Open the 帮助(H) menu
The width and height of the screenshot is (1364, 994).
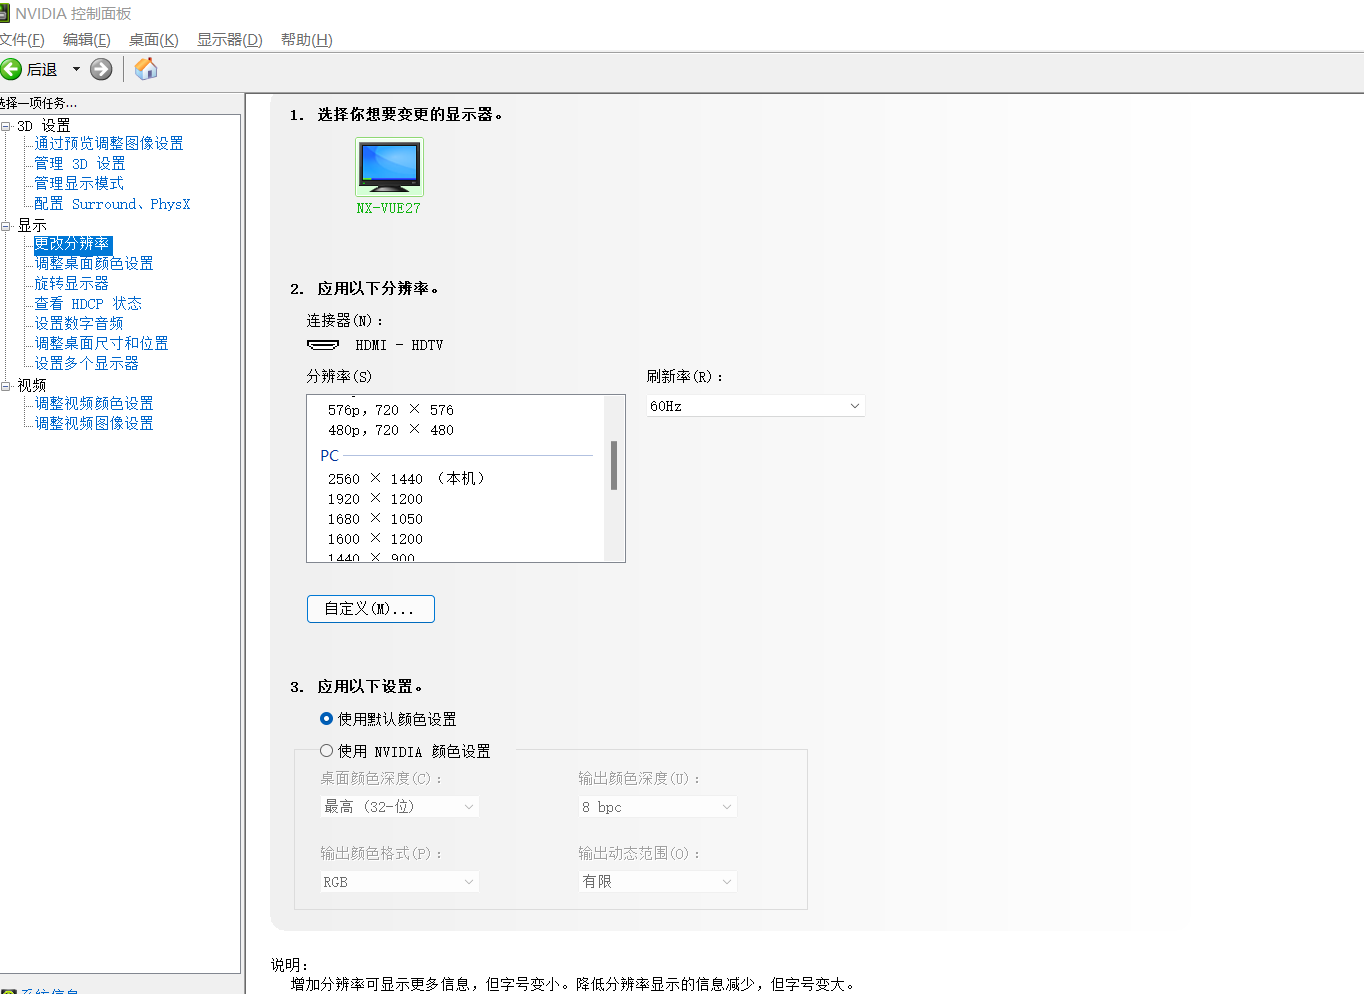(x=306, y=40)
